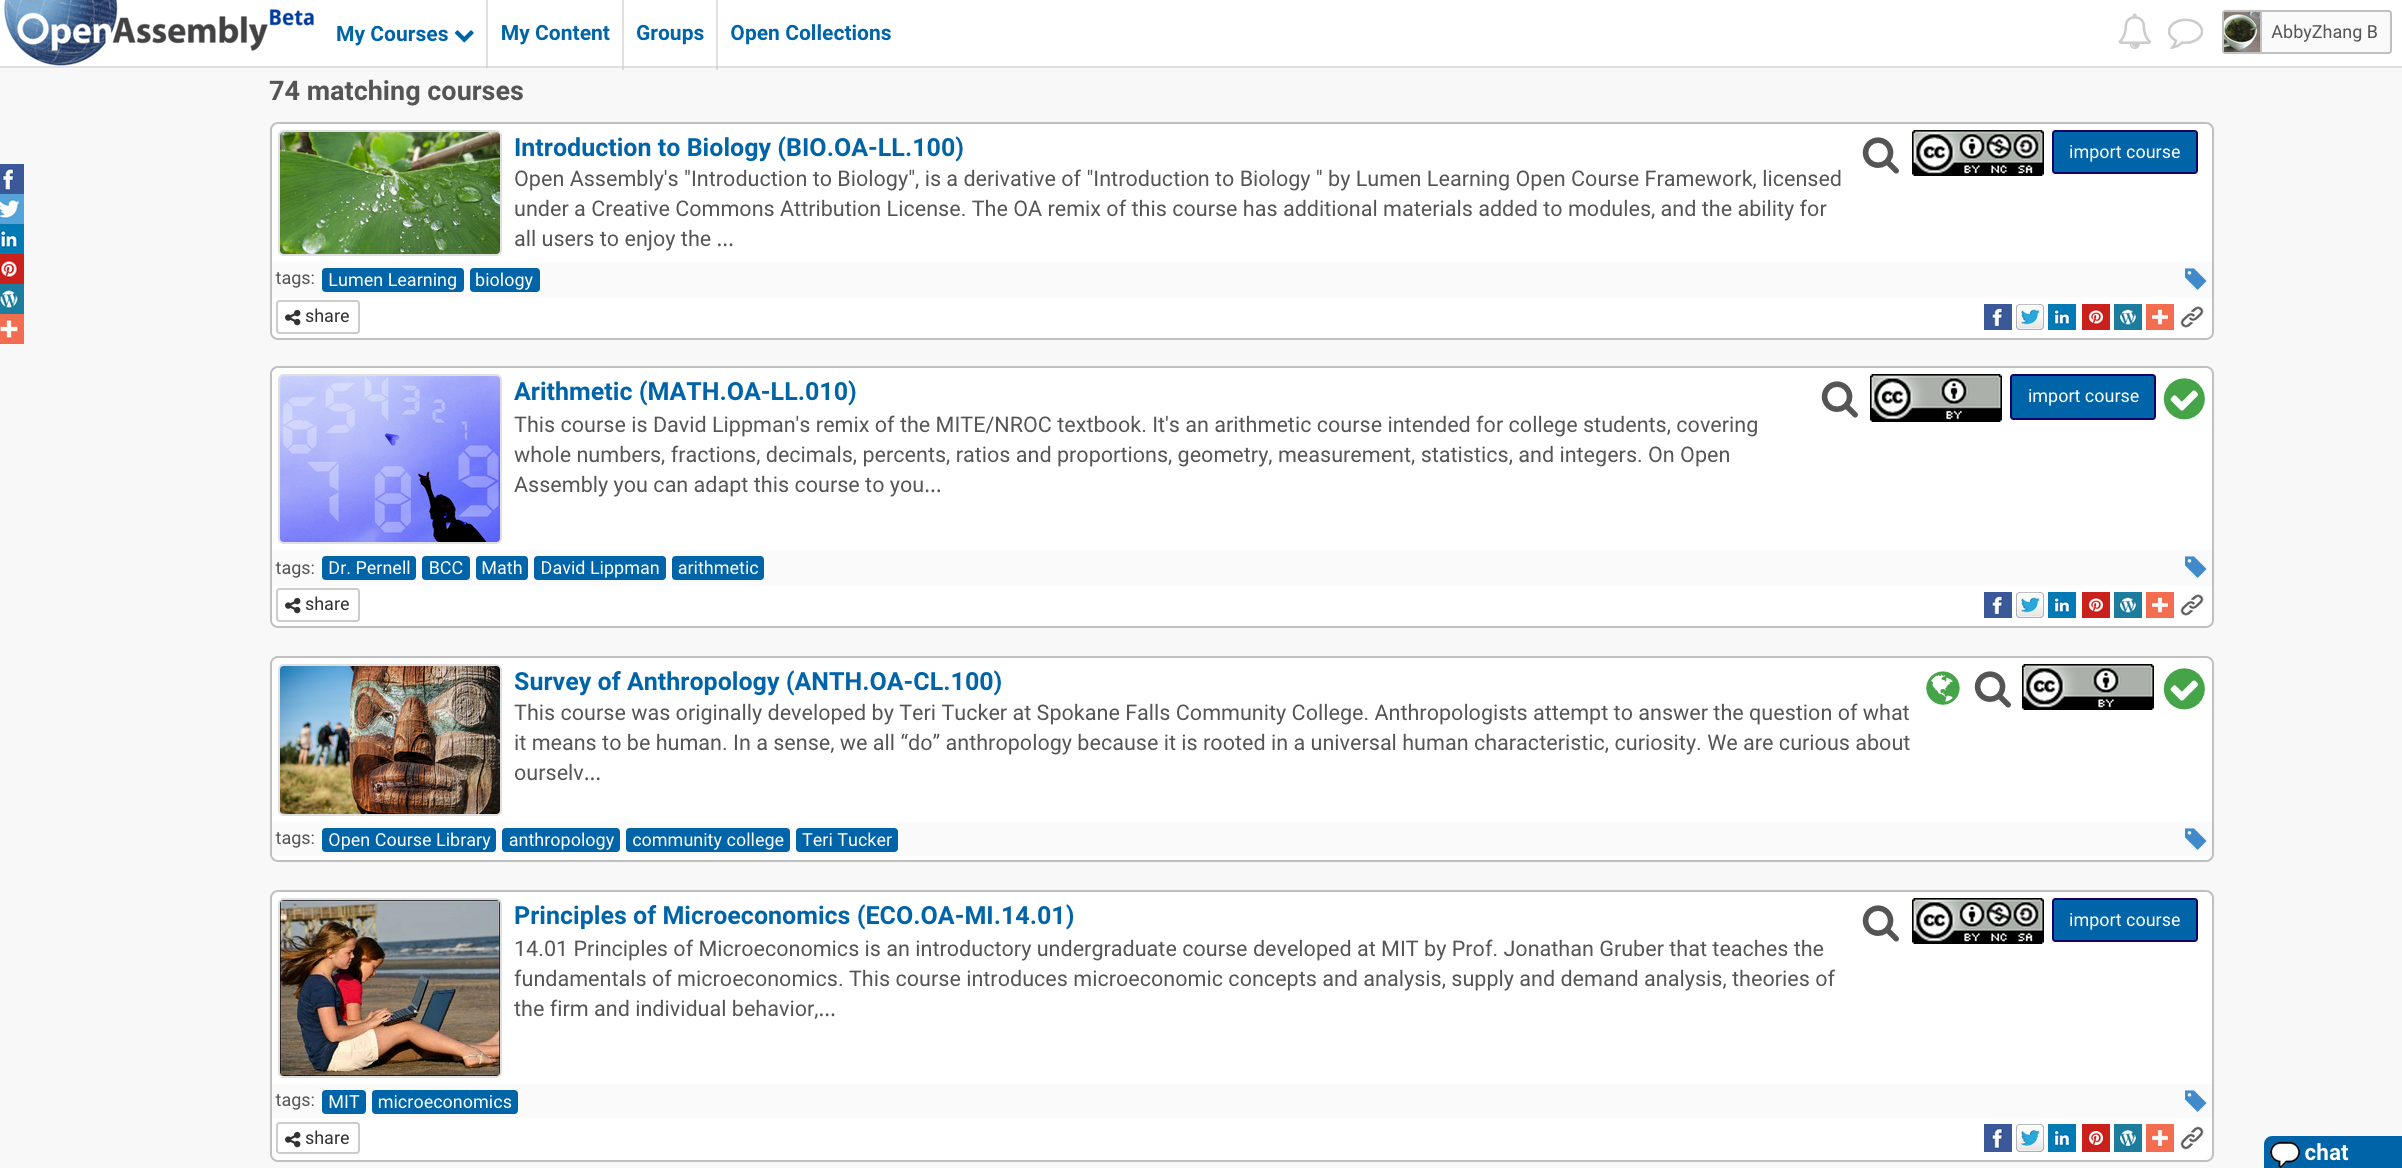Open the Groups page
This screenshot has height=1168, width=2402.
670,33
